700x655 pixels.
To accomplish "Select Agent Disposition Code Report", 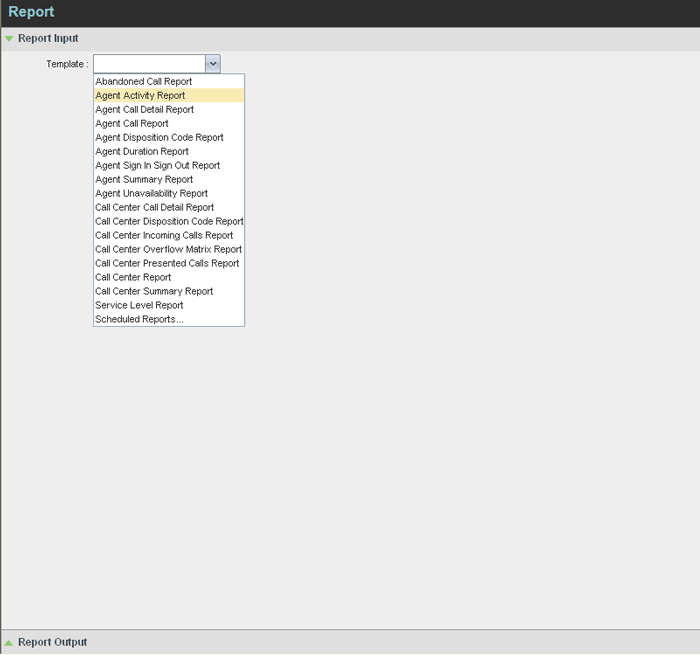I will 169,138.
